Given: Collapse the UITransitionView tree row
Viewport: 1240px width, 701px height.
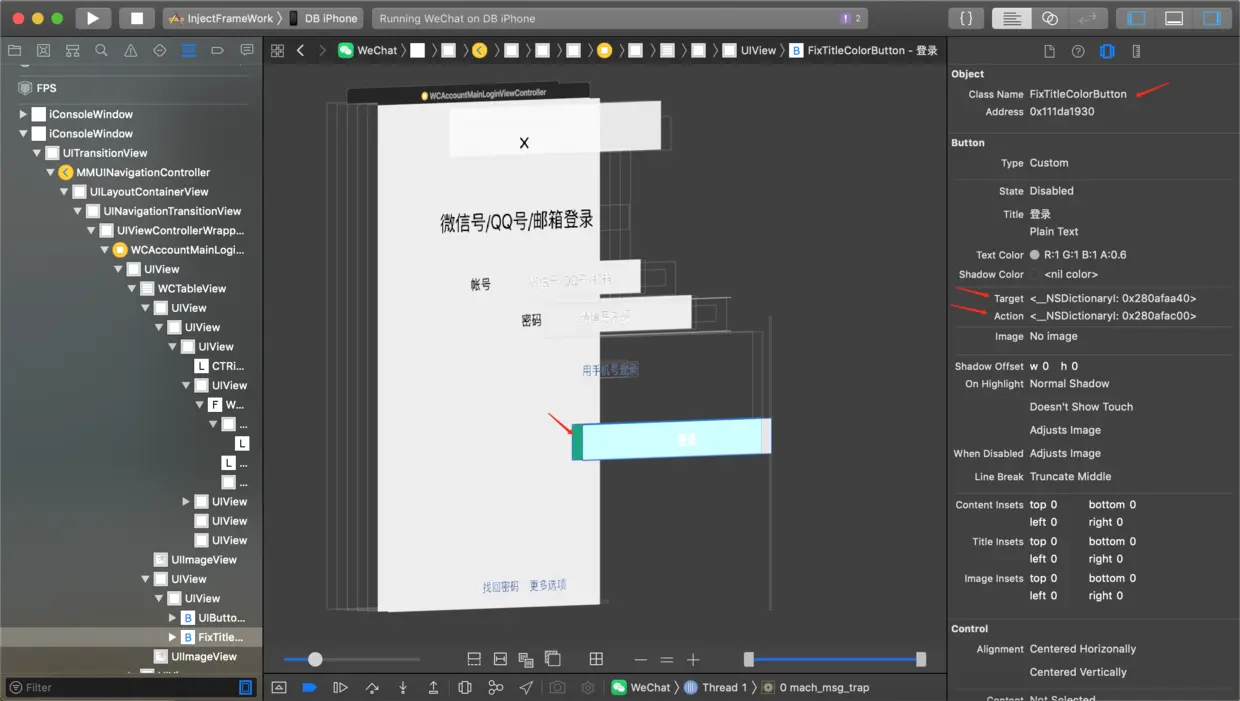Looking at the screenshot, I should [x=37, y=153].
